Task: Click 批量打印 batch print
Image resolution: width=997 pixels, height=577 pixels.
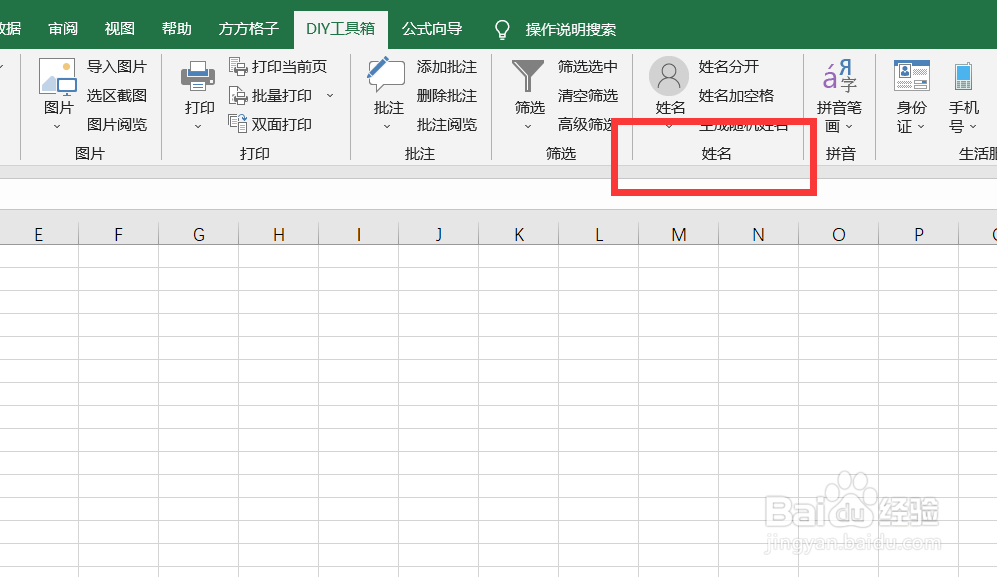Action: click(271, 95)
